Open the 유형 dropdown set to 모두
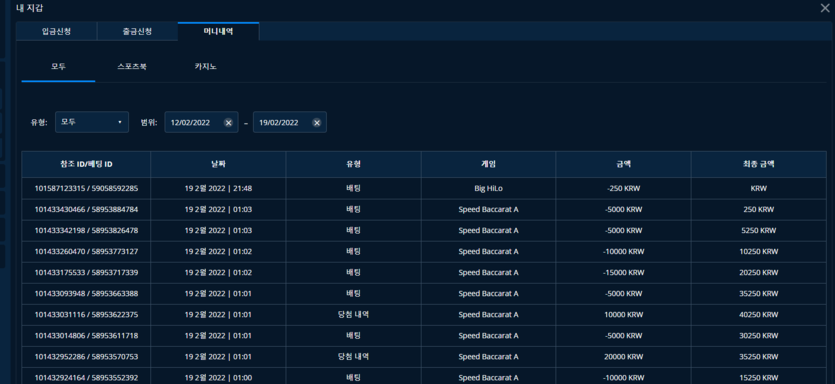 click(x=92, y=122)
